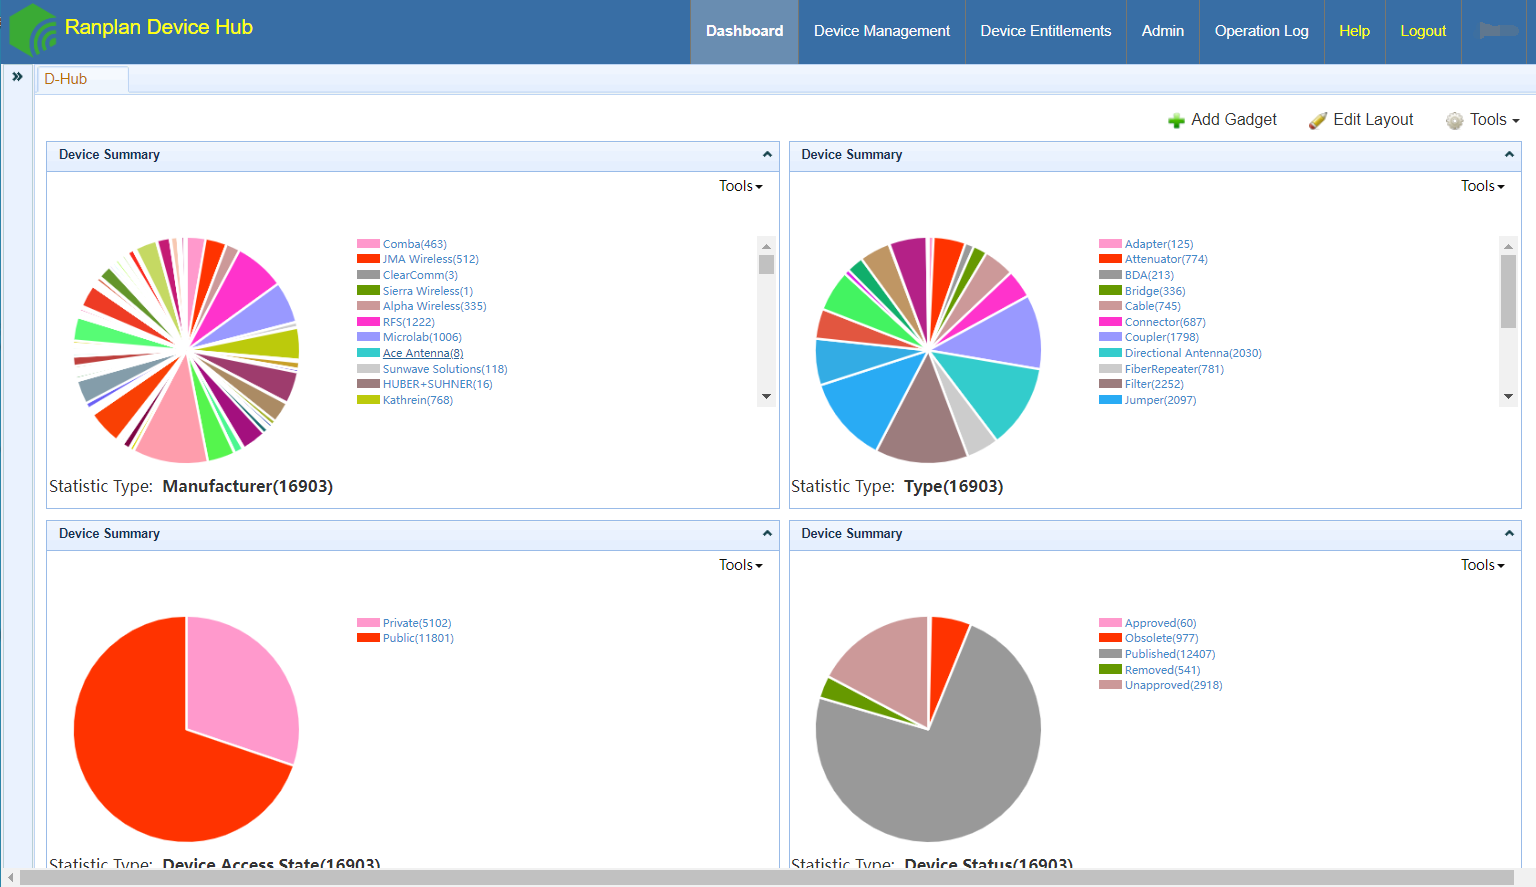Click the Ace Antenna(8) legend link

(x=423, y=353)
